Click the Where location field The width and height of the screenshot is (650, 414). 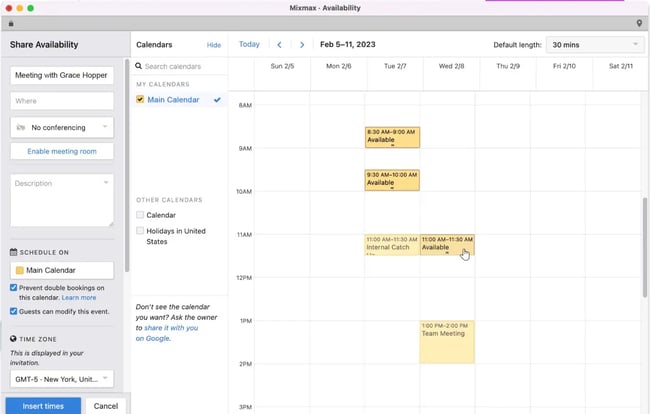pyautogui.click(x=62, y=101)
